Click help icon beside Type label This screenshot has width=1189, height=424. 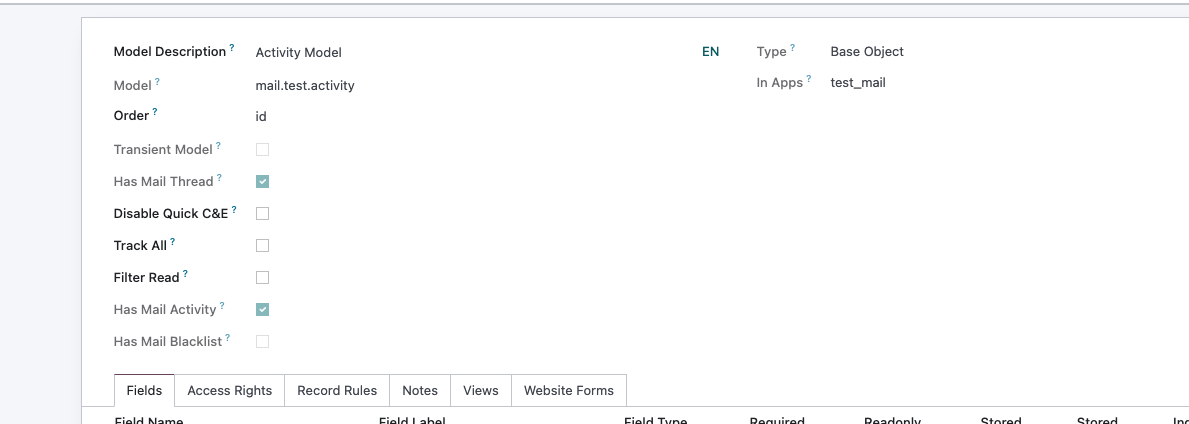tap(793, 48)
